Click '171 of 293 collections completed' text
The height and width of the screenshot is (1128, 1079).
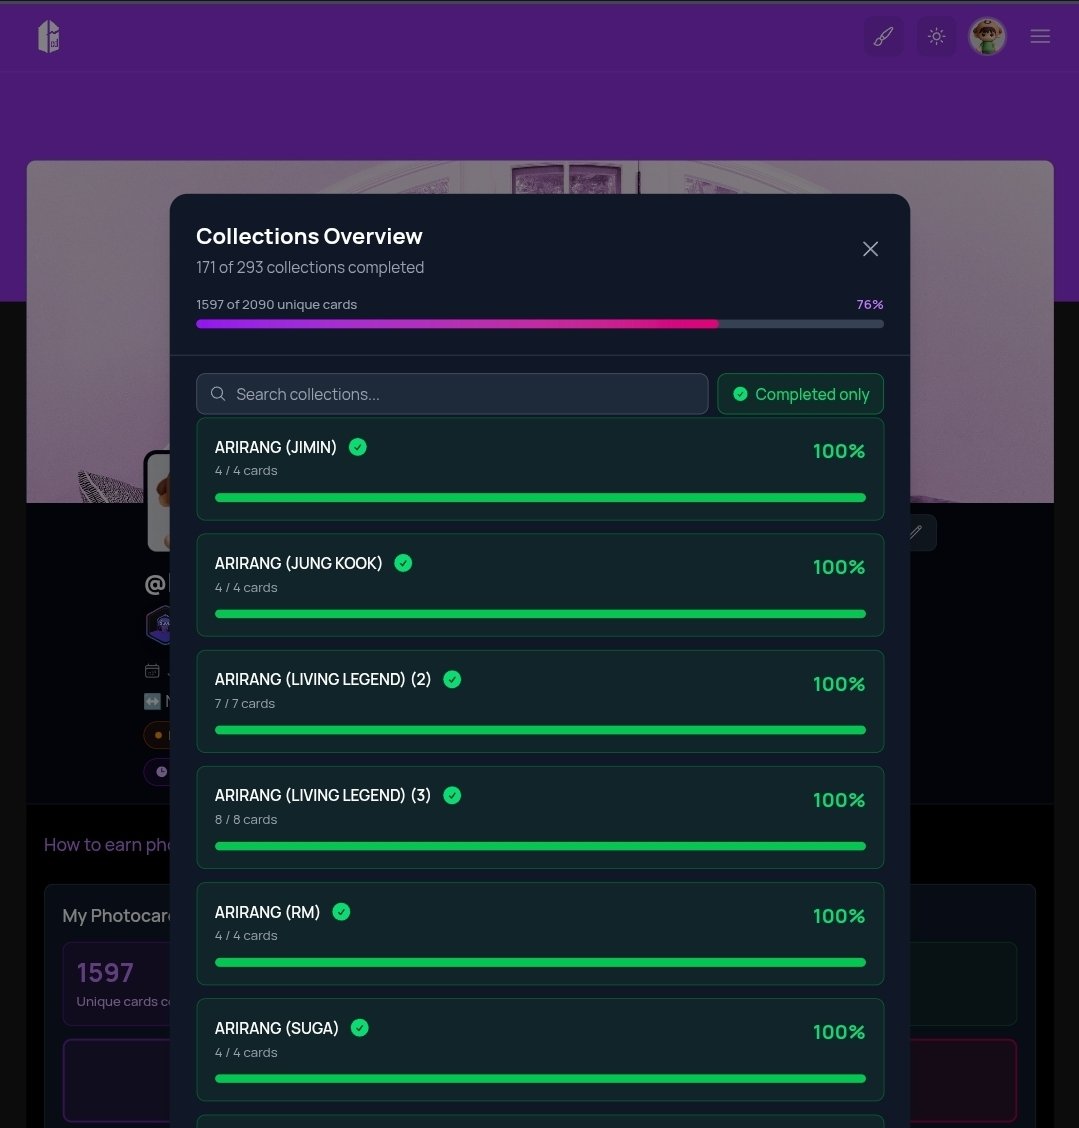click(310, 267)
